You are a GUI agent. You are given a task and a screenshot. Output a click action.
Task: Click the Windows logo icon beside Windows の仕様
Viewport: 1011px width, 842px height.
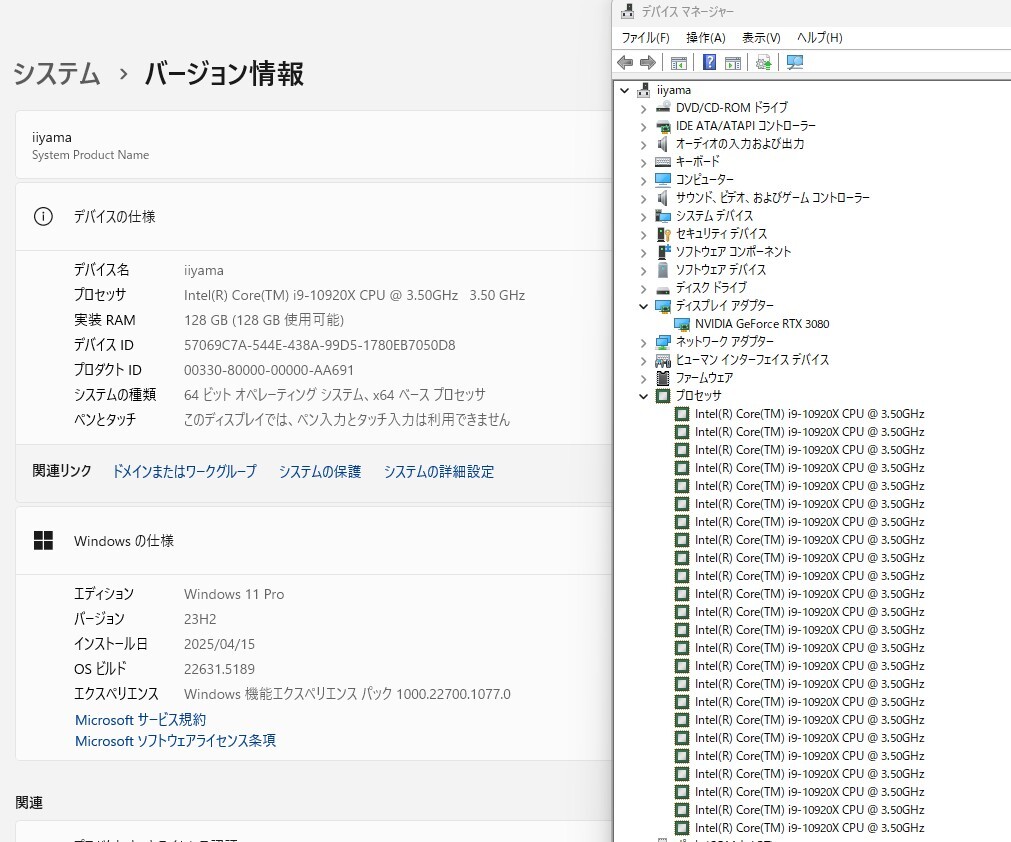click(43, 540)
